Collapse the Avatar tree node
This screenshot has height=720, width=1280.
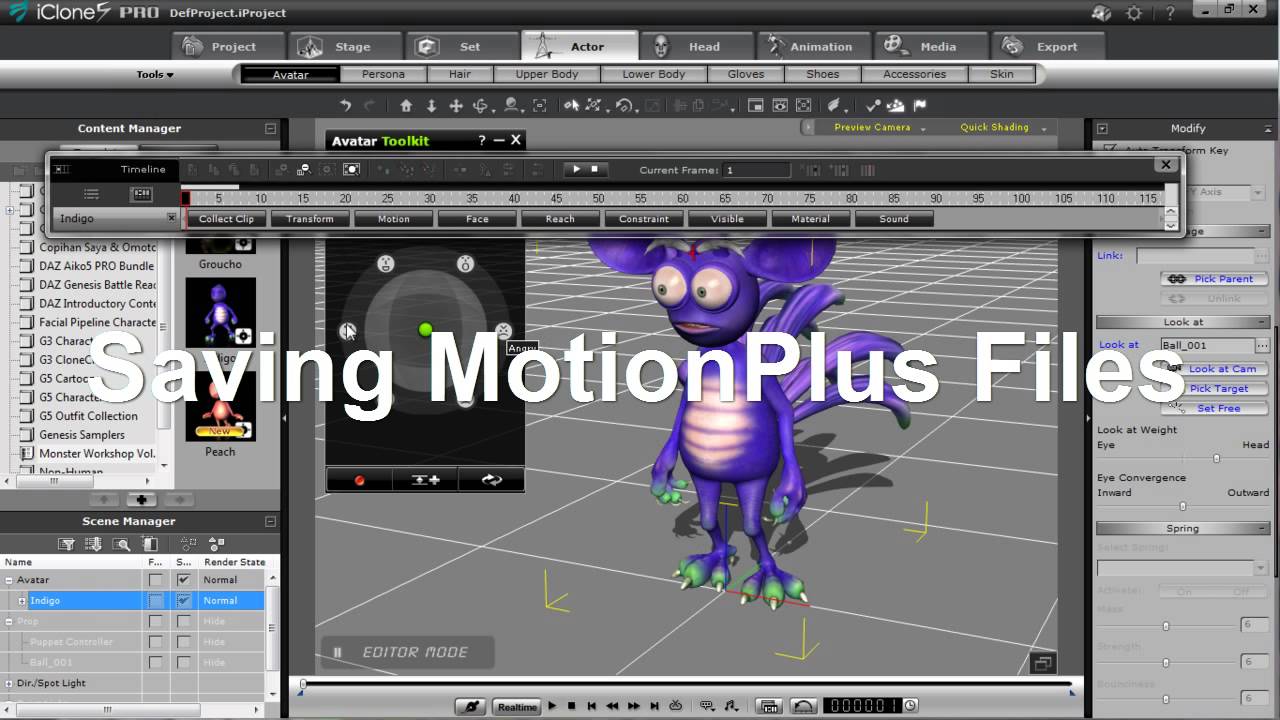9,580
